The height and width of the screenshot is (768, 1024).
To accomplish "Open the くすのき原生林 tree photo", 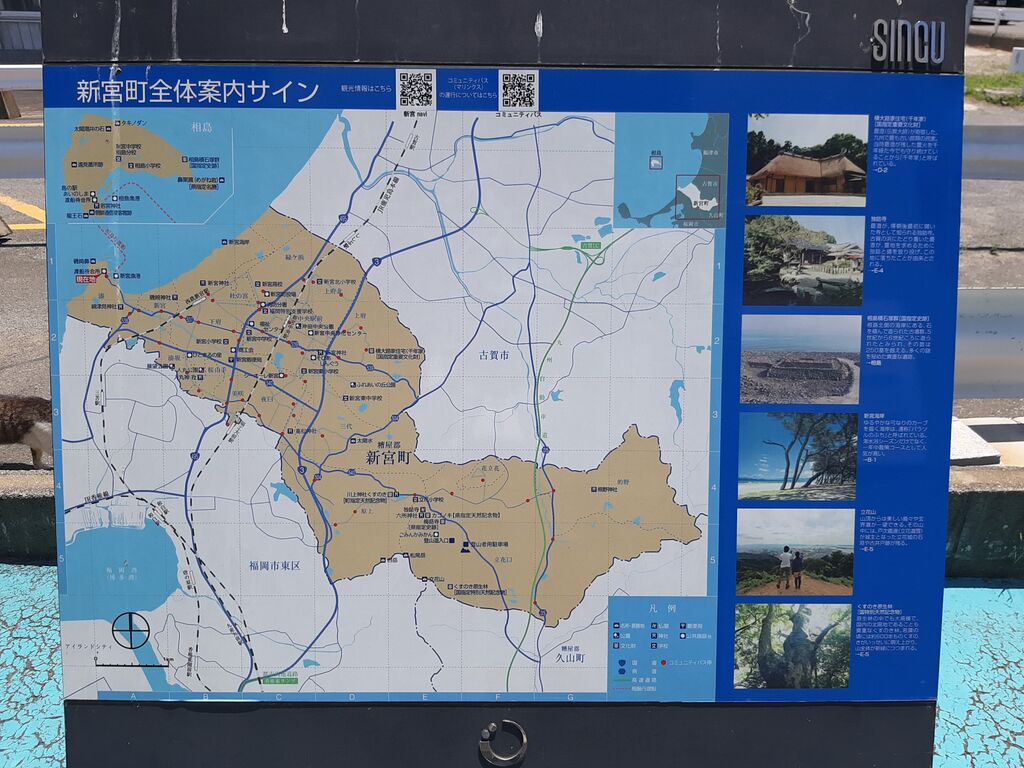I will [792, 645].
